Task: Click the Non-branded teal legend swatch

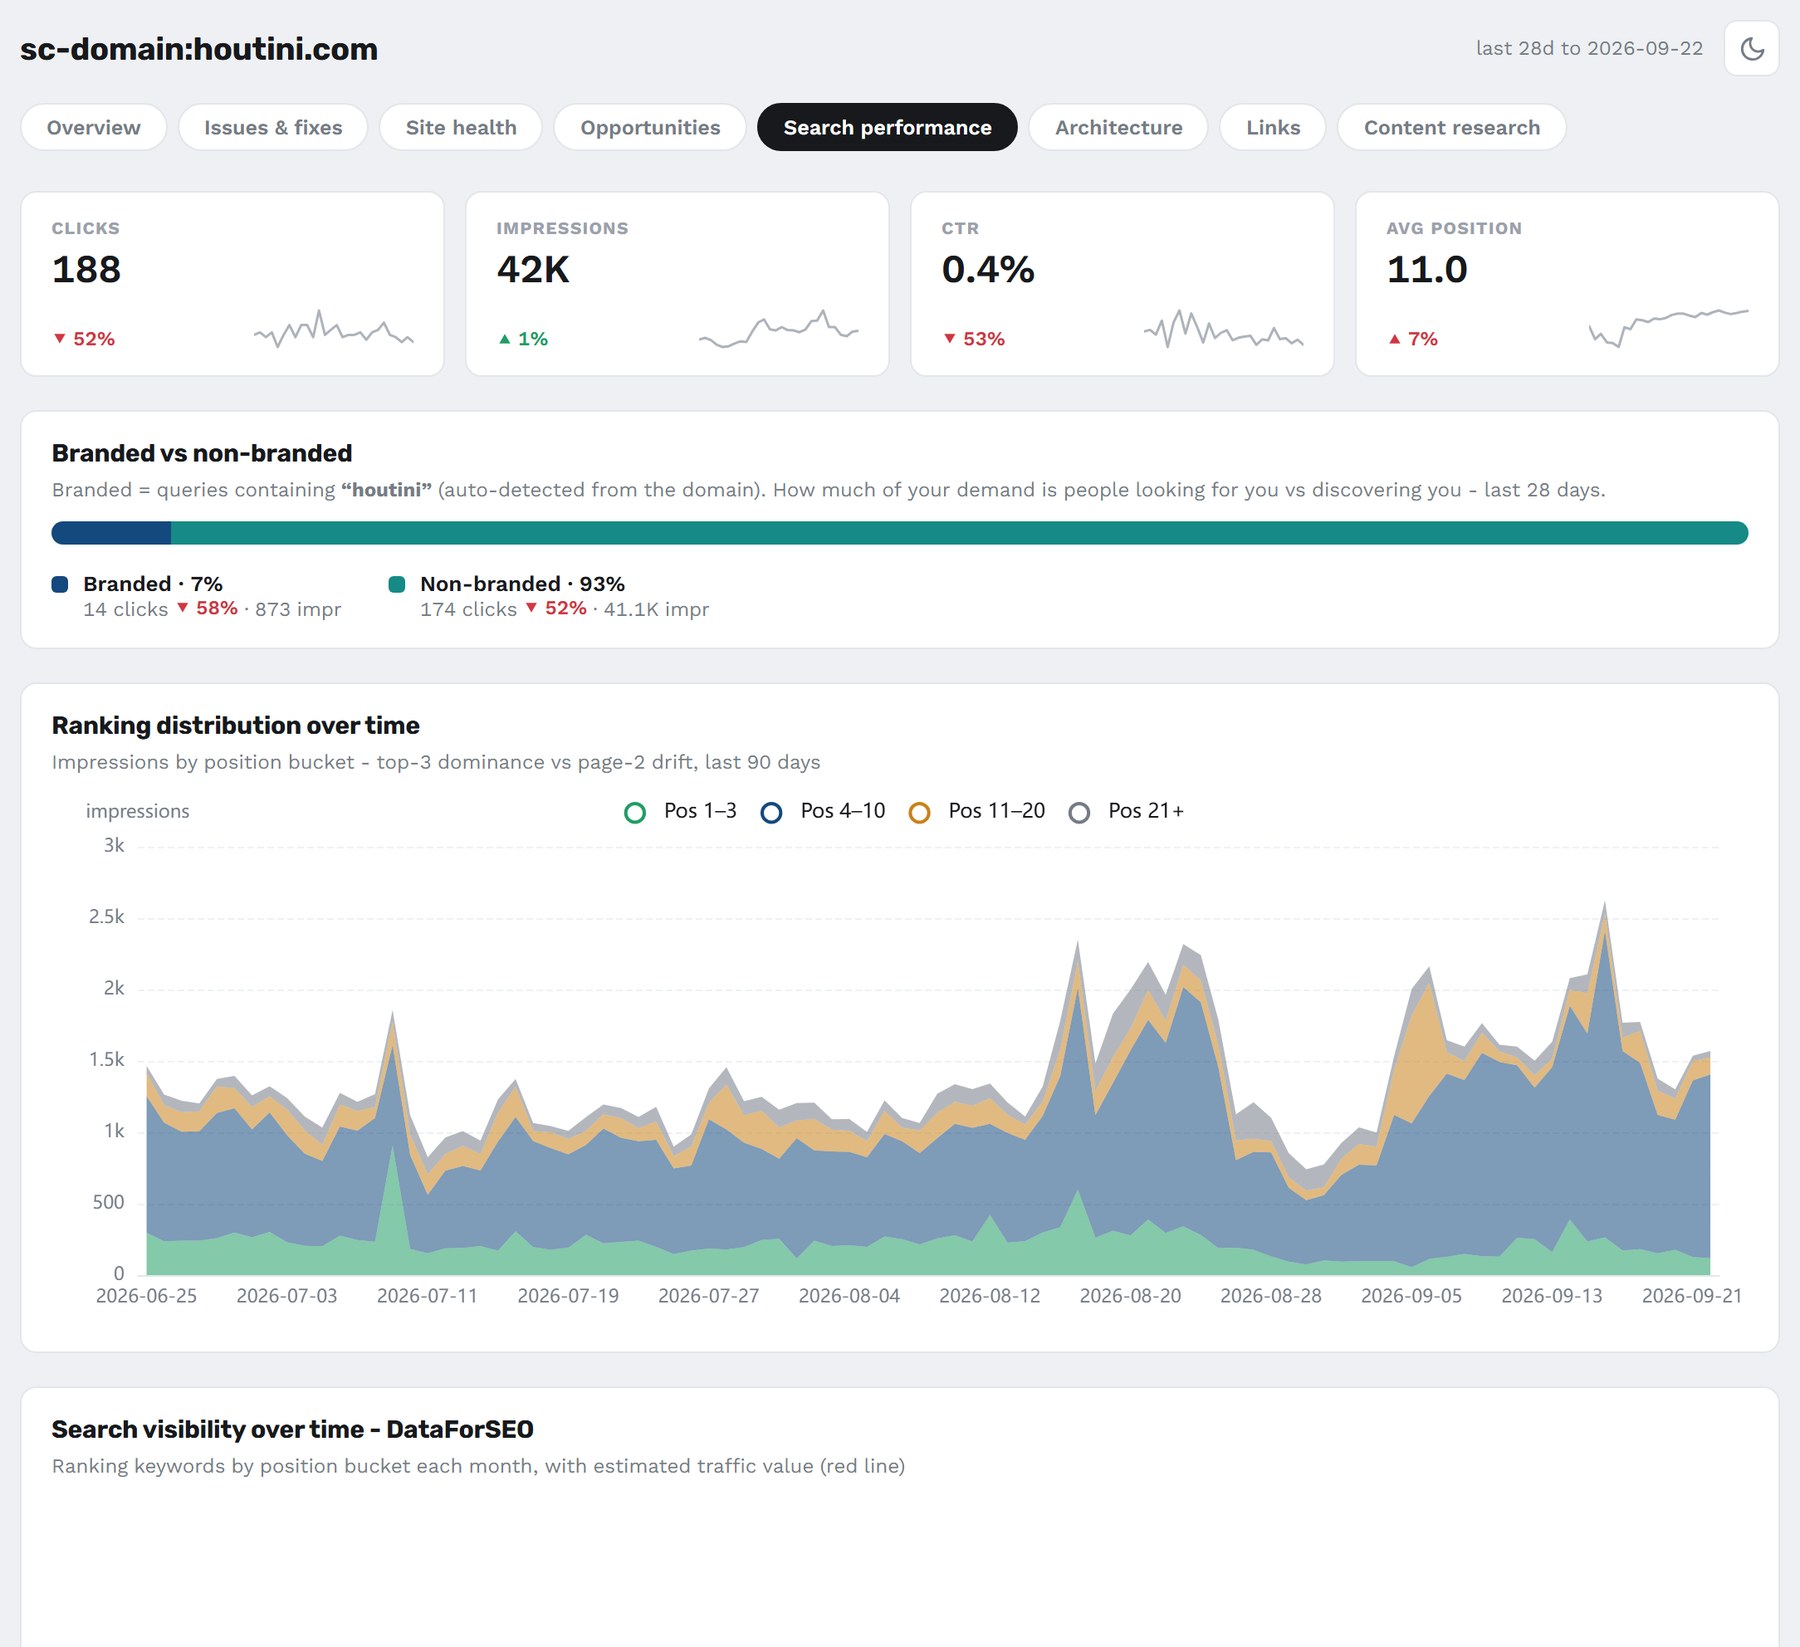Action: [397, 584]
